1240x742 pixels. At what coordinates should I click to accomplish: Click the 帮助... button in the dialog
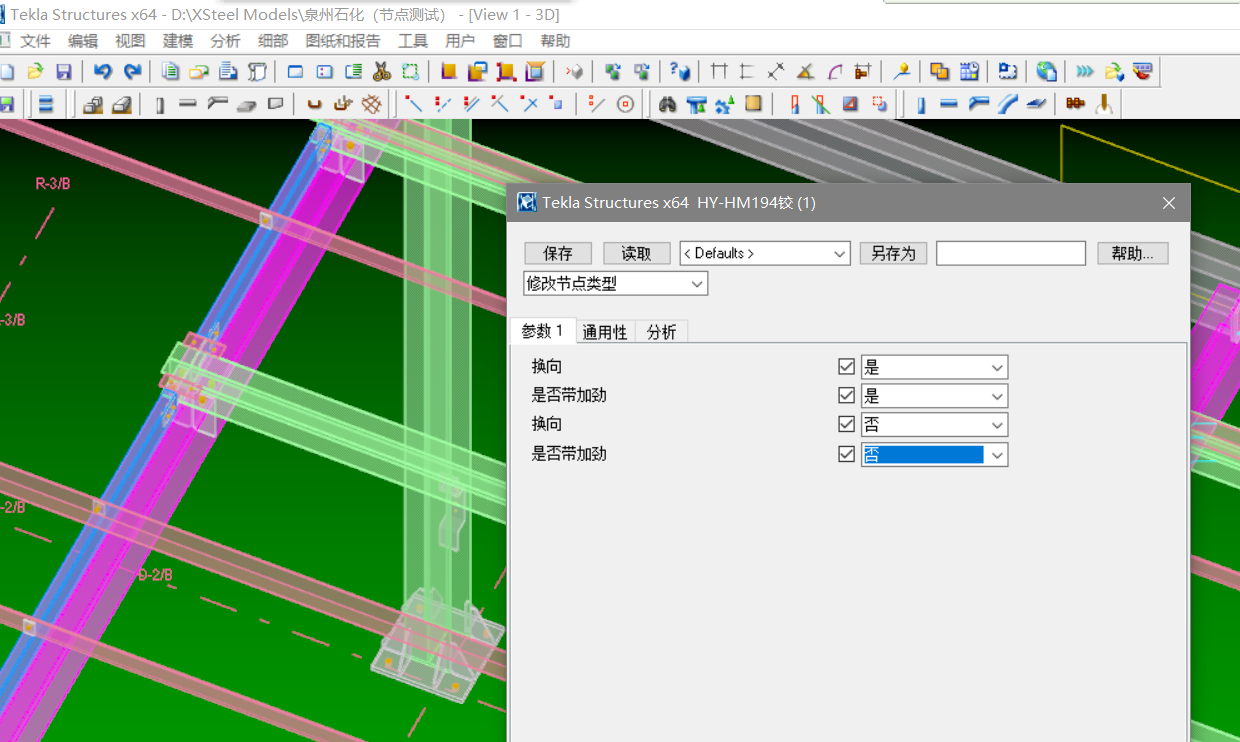[x=1132, y=253]
